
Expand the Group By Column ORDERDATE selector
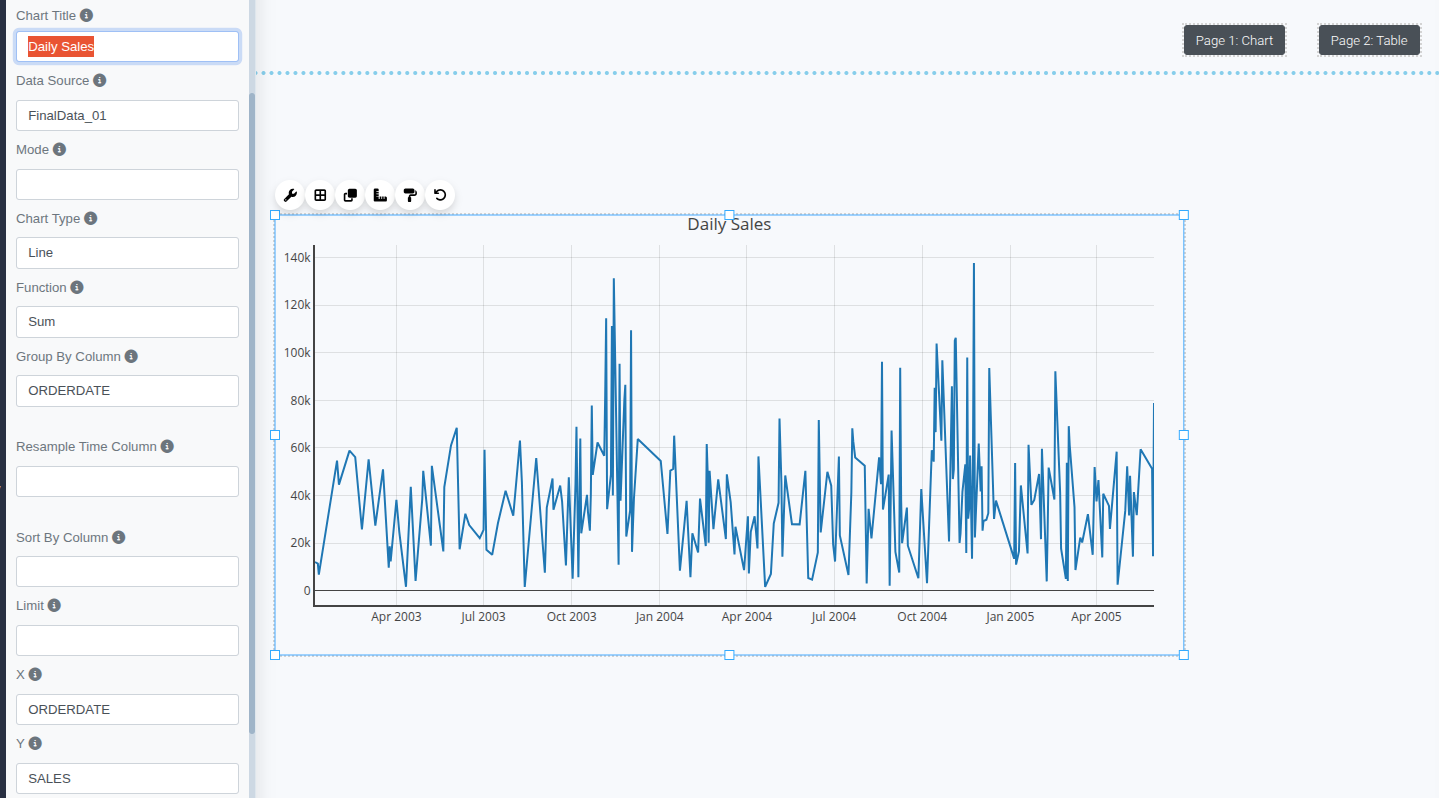tap(127, 391)
